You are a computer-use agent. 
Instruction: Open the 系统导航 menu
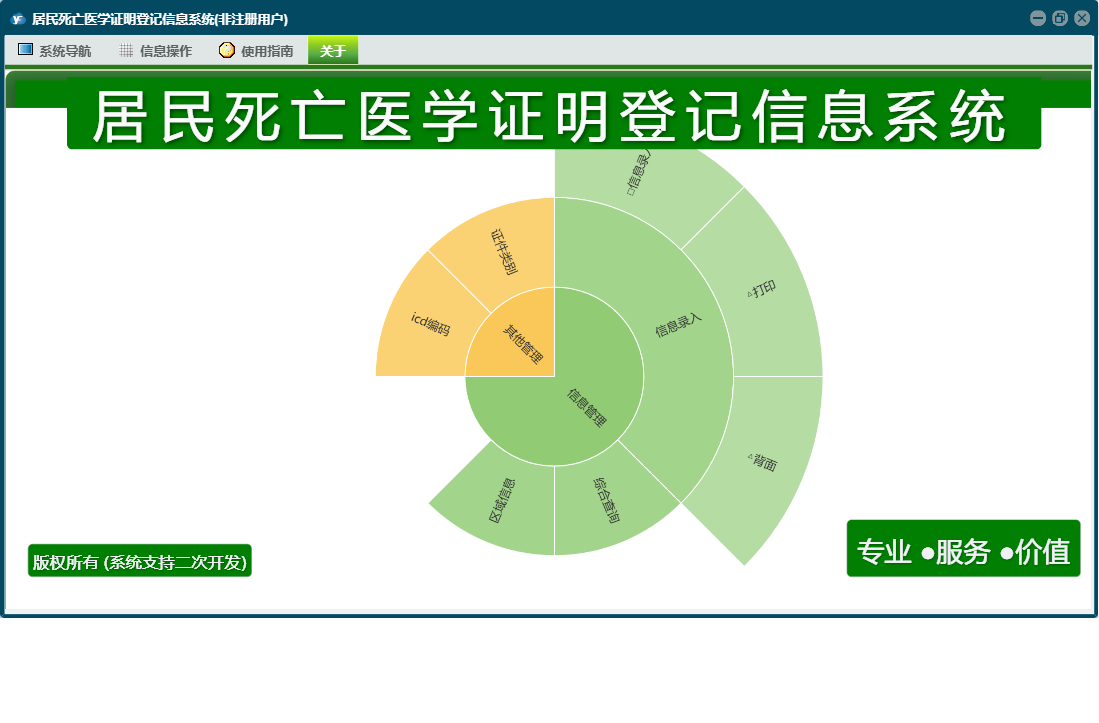(x=55, y=51)
